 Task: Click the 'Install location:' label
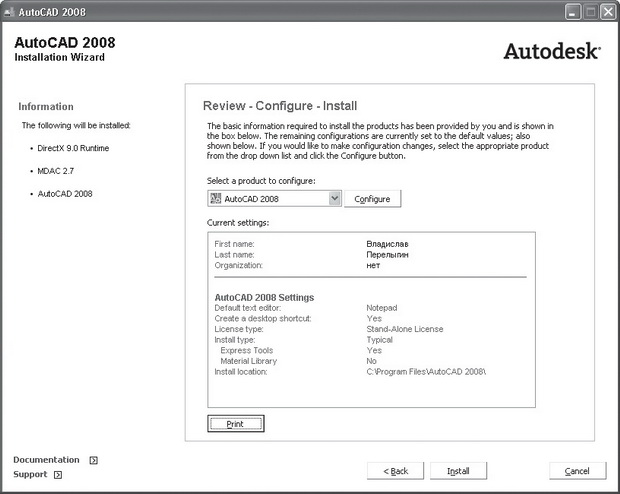pyautogui.click(x=241, y=372)
